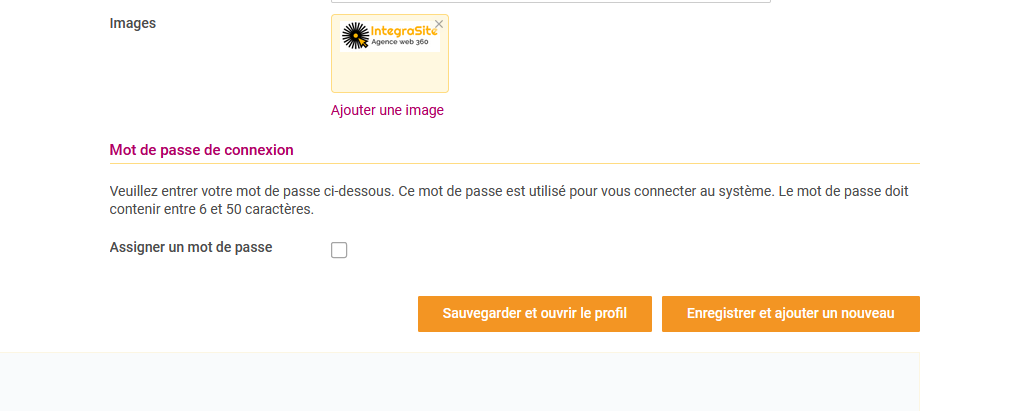The width and height of the screenshot is (1018, 411).
Task: Select the Agence web 360 tagline in logo
Action: pos(399,42)
